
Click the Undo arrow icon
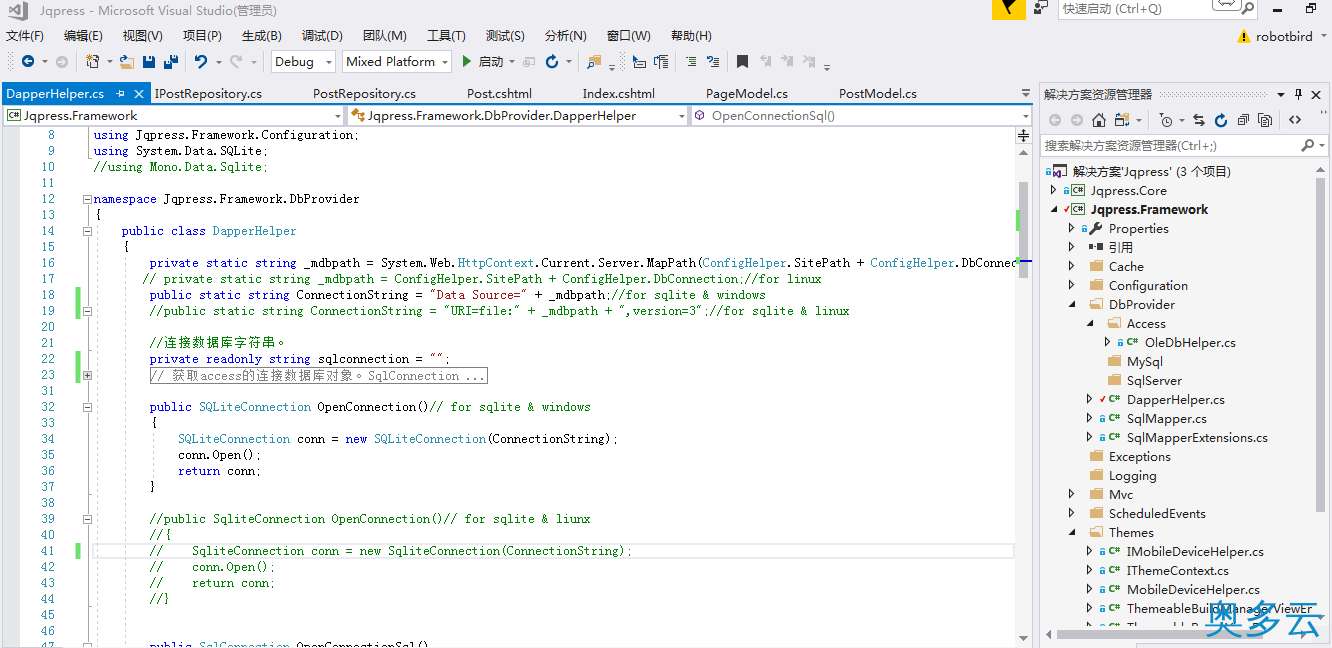(201, 62)
